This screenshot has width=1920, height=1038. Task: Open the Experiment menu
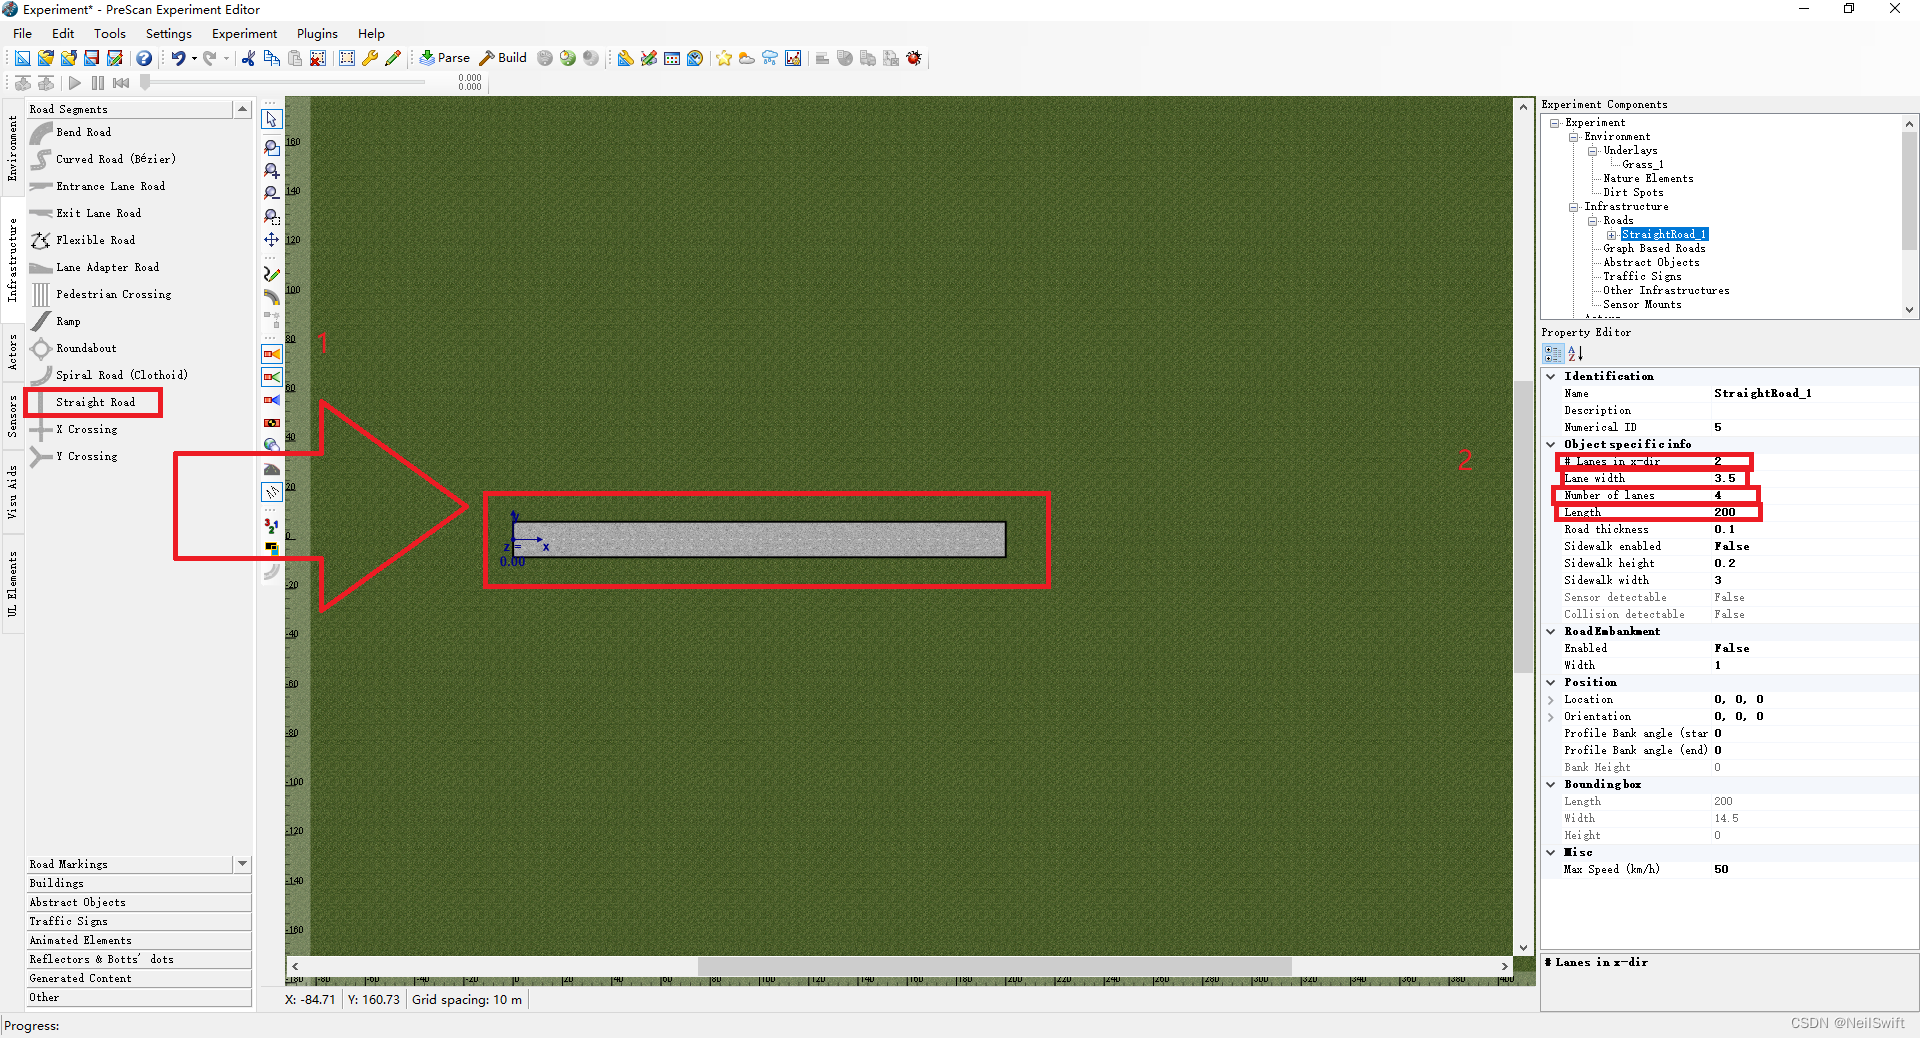[x=244, y=33]
